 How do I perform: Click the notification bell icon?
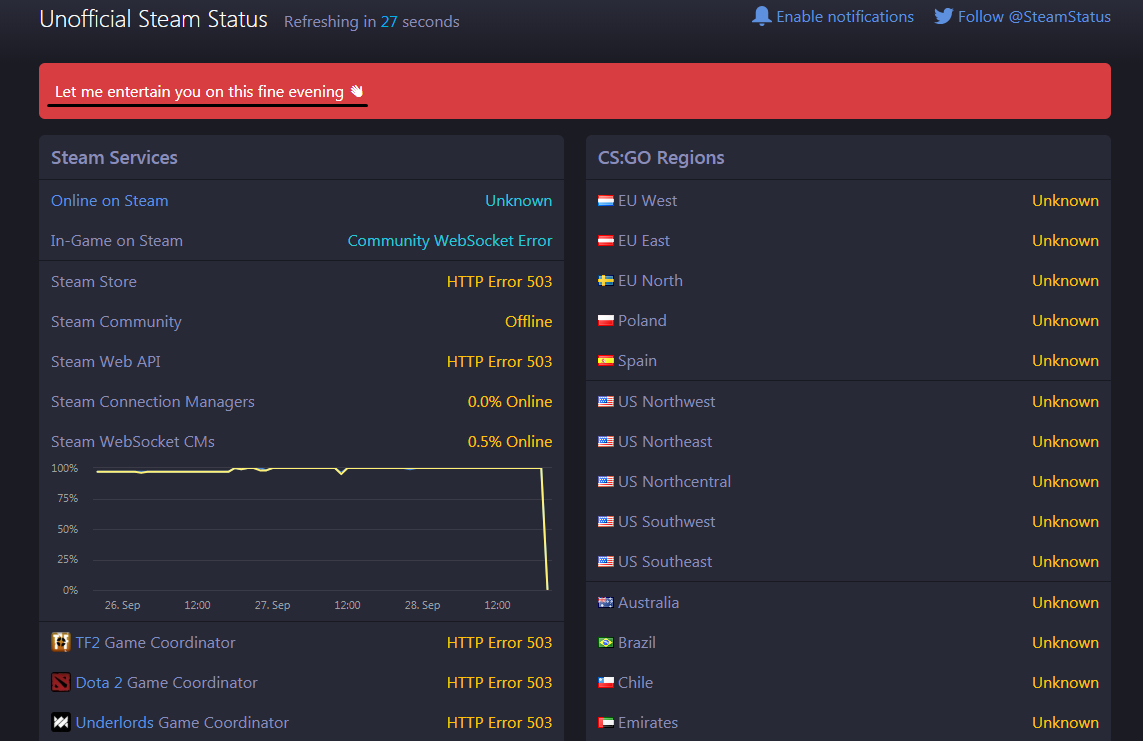click(x=762, y=16)
